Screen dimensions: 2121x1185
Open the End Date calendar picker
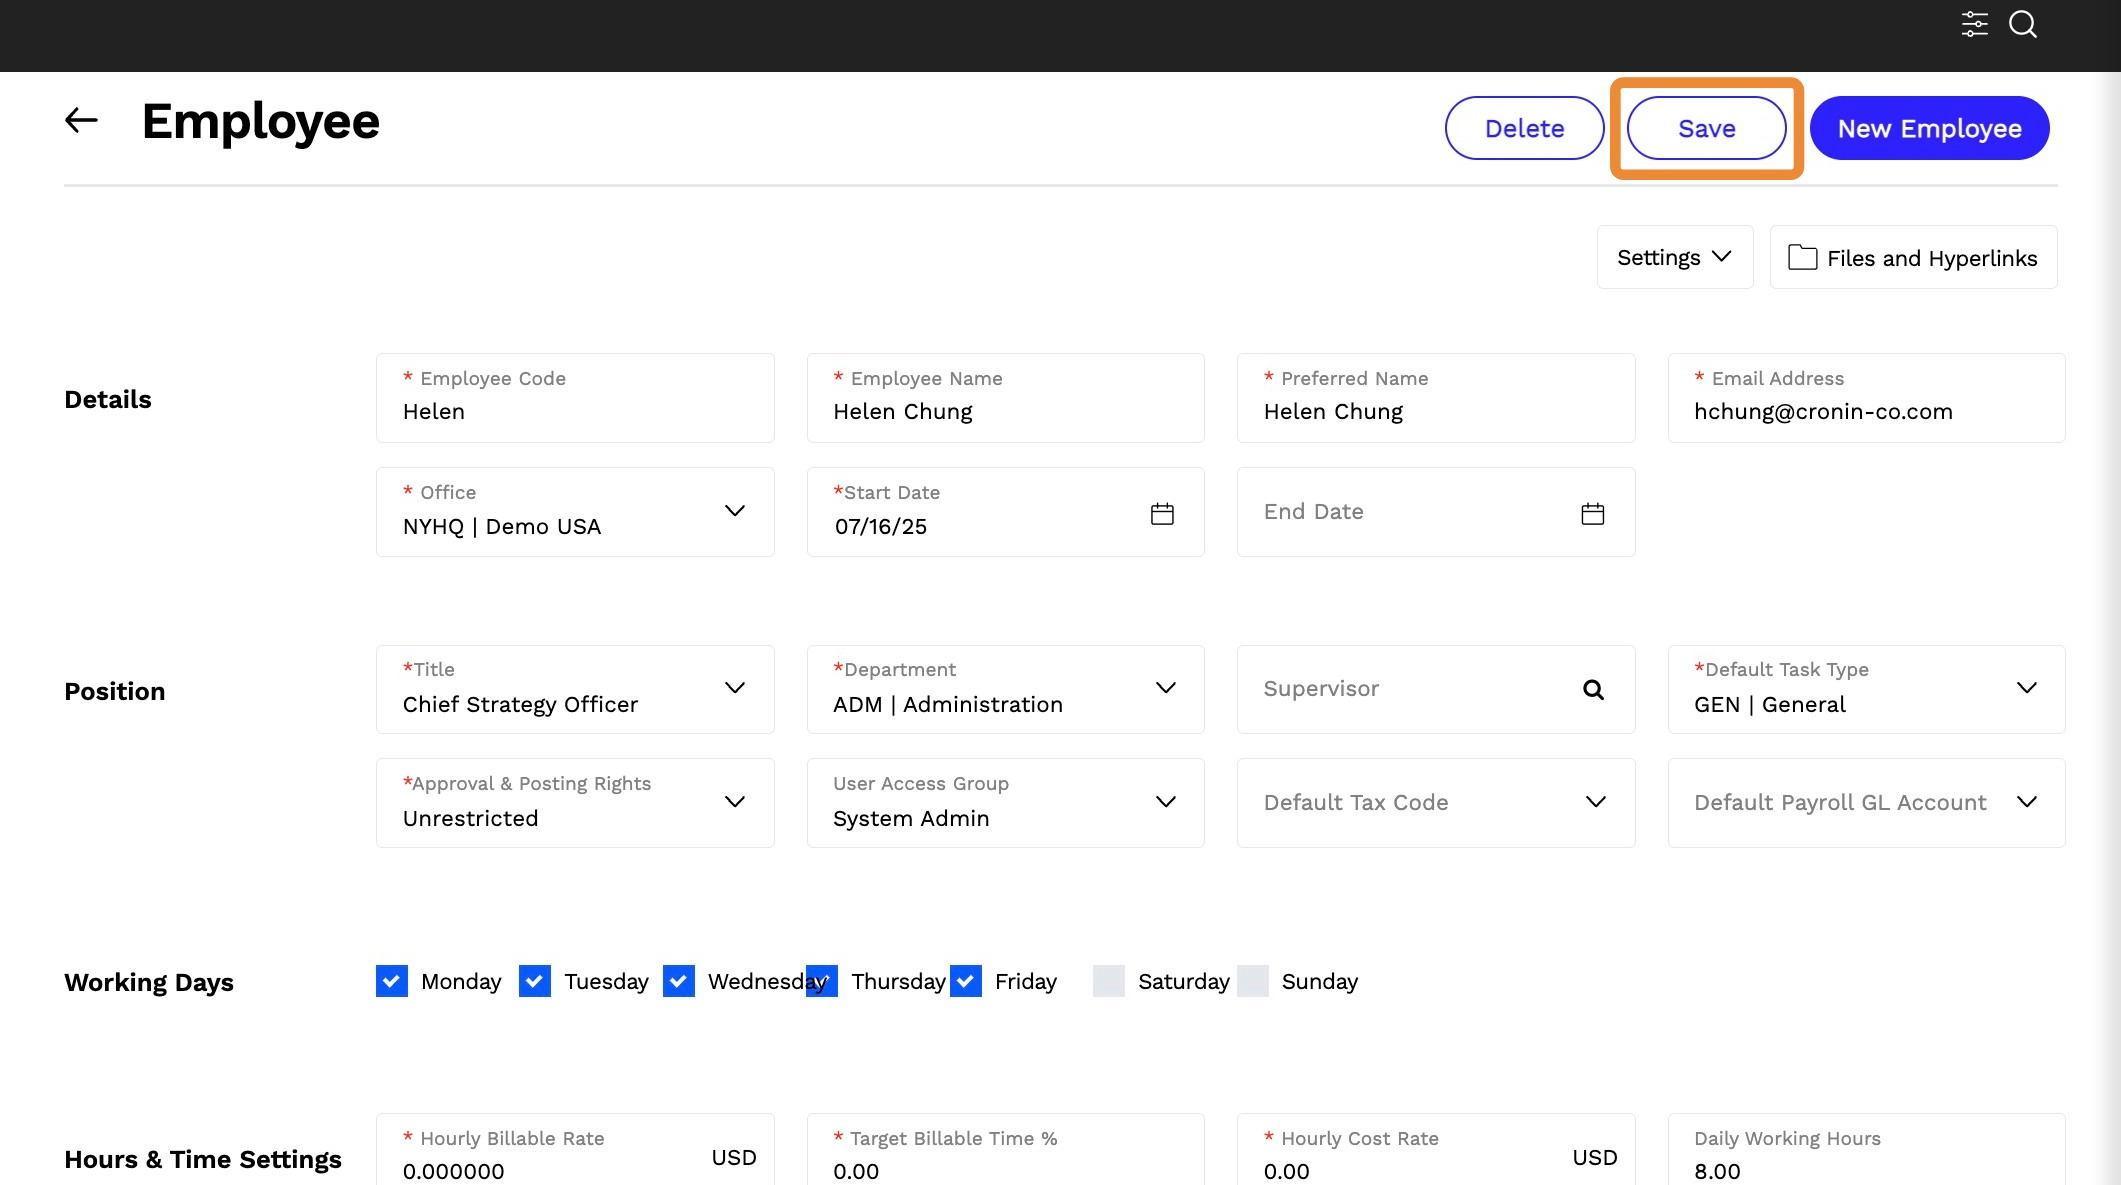pyautogui.click(x=1593, y=514)
